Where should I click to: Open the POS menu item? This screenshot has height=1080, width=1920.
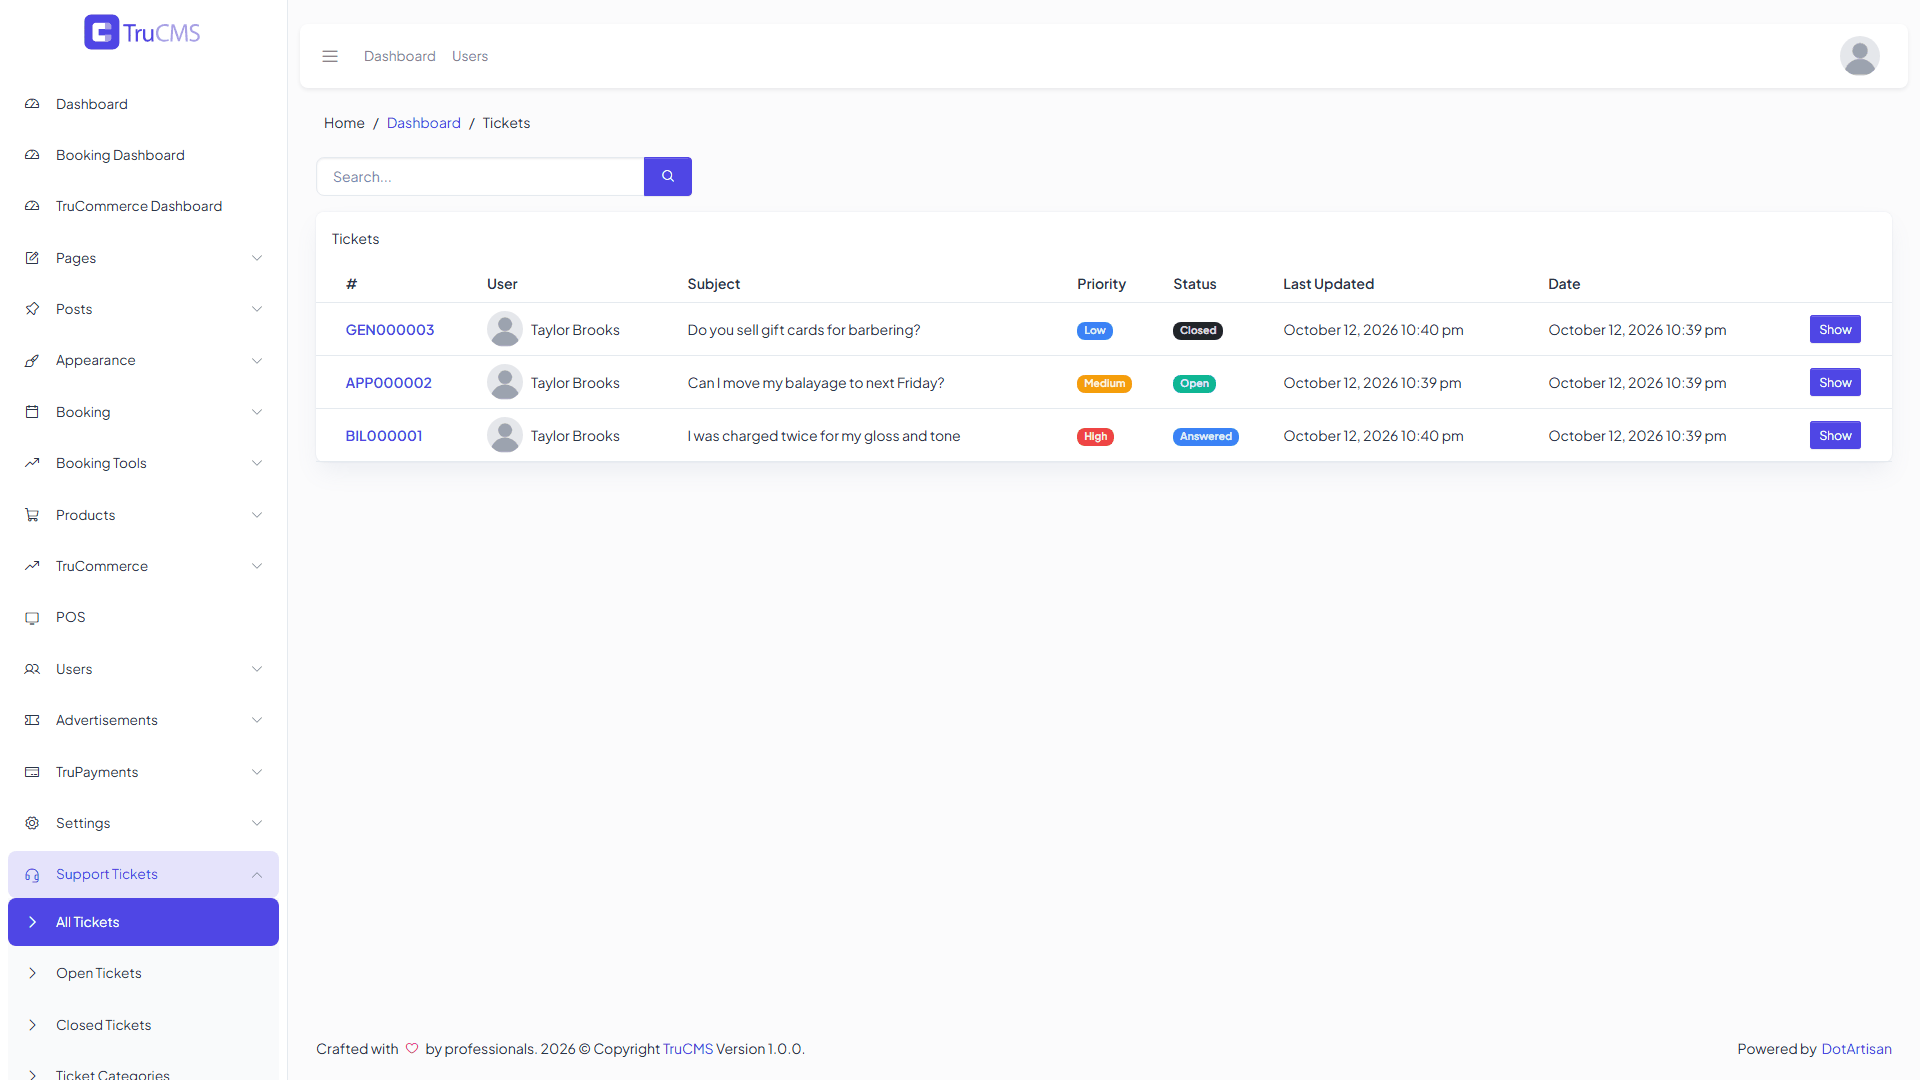click(143, 617)
